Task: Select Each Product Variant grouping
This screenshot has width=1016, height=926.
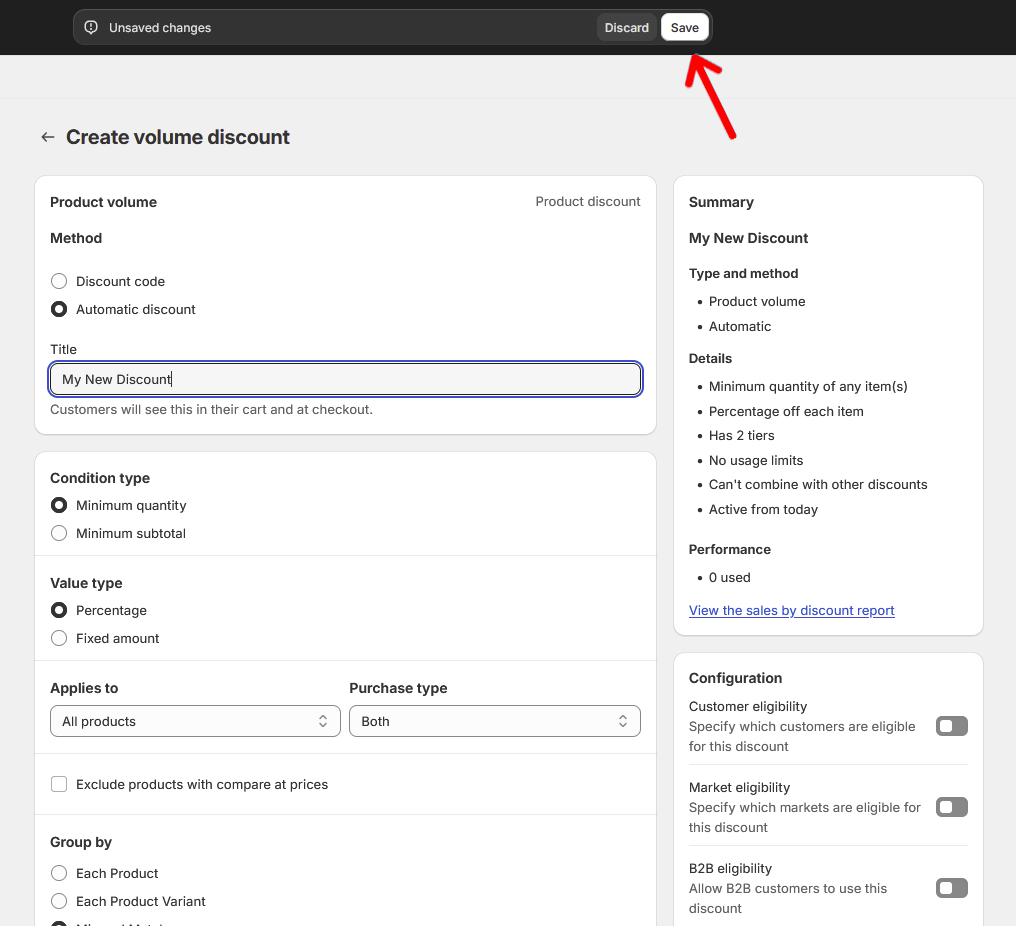Action: coord(58,901)
